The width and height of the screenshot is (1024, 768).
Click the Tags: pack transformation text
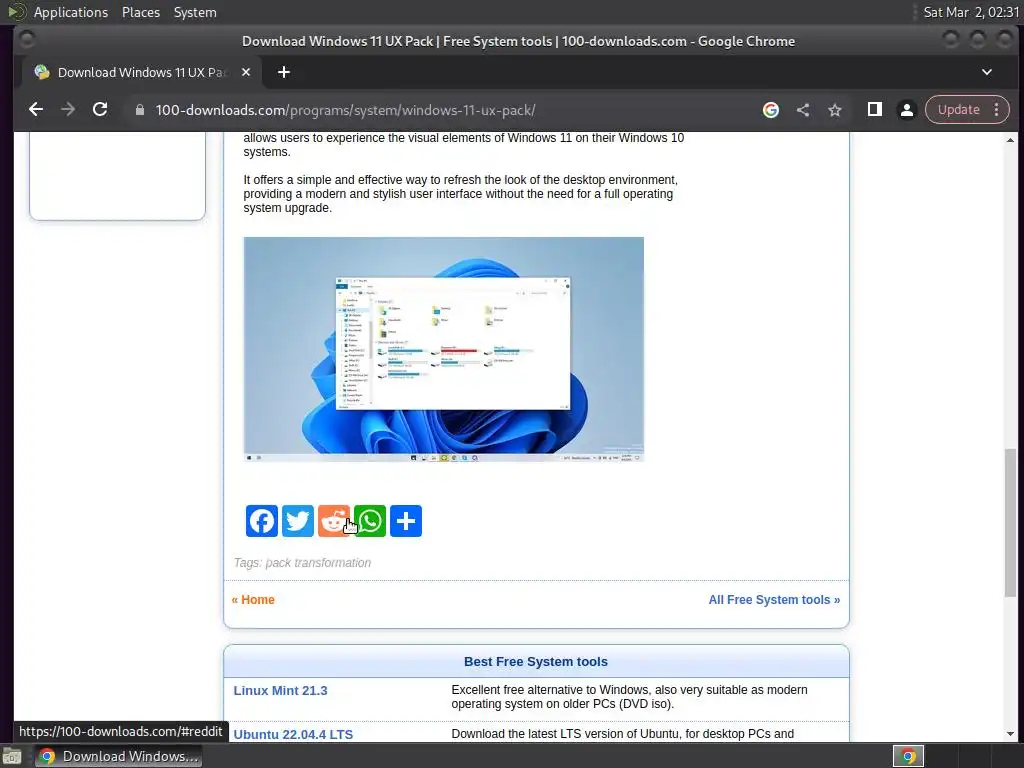click(302, 563)
